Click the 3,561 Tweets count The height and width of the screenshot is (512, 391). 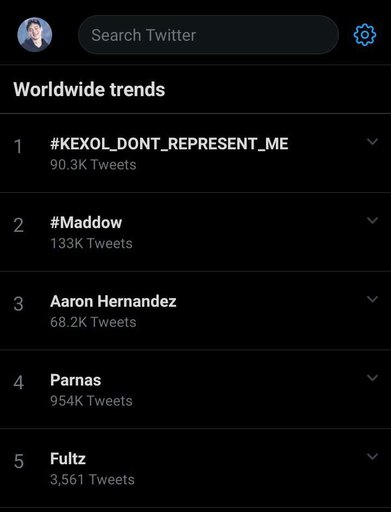pyautogui.click(x=92, y=480)
